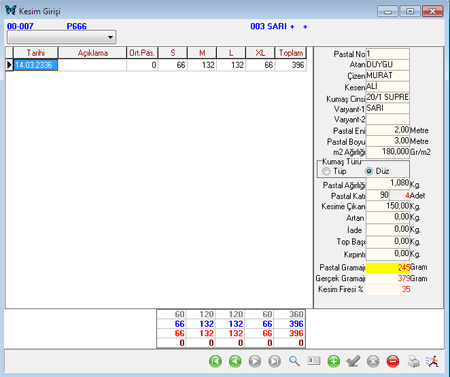Jump to last record with gray arrow

pyautogui.click(x=275, y=361)
